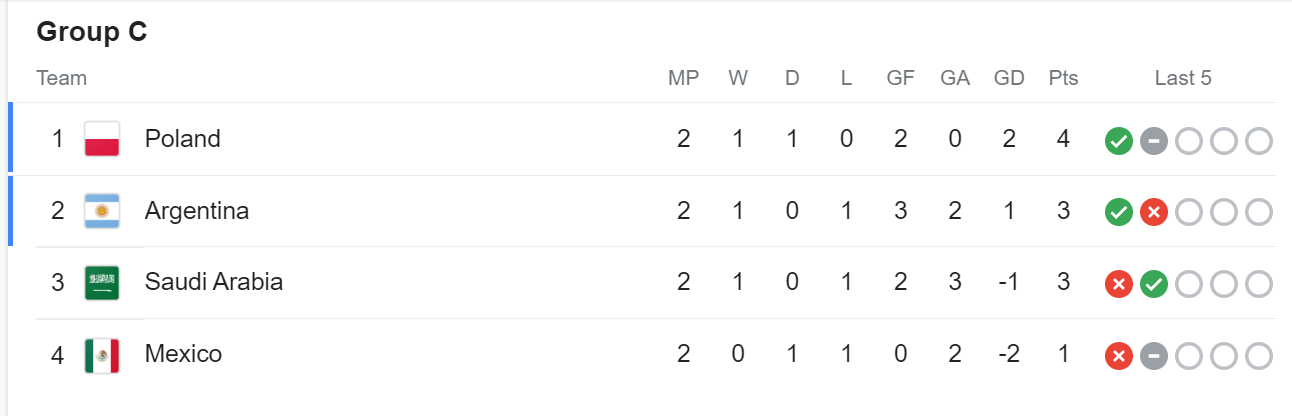Click the Saudi Arabia flag icon
Screen dimensions: 1292x416
[x=102, y=283]
